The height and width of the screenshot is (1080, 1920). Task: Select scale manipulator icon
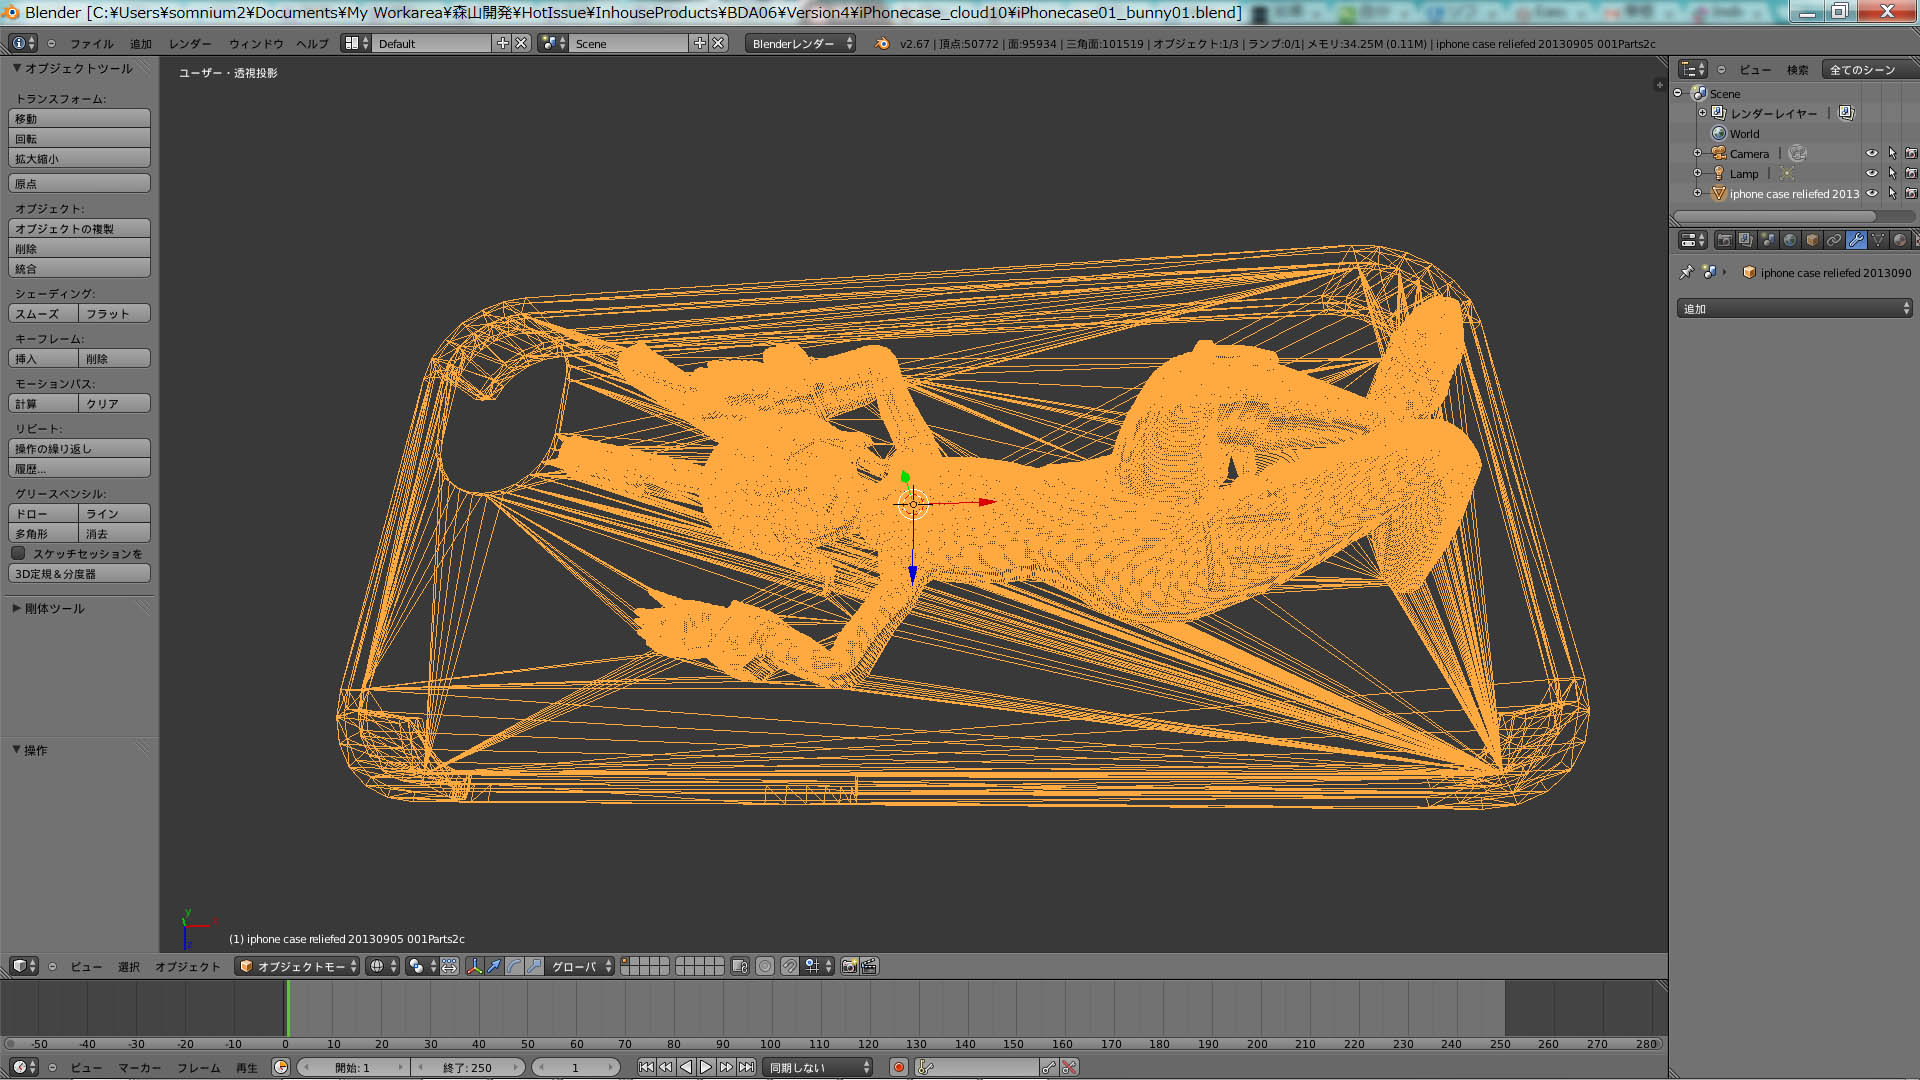[x=534, y=966]
